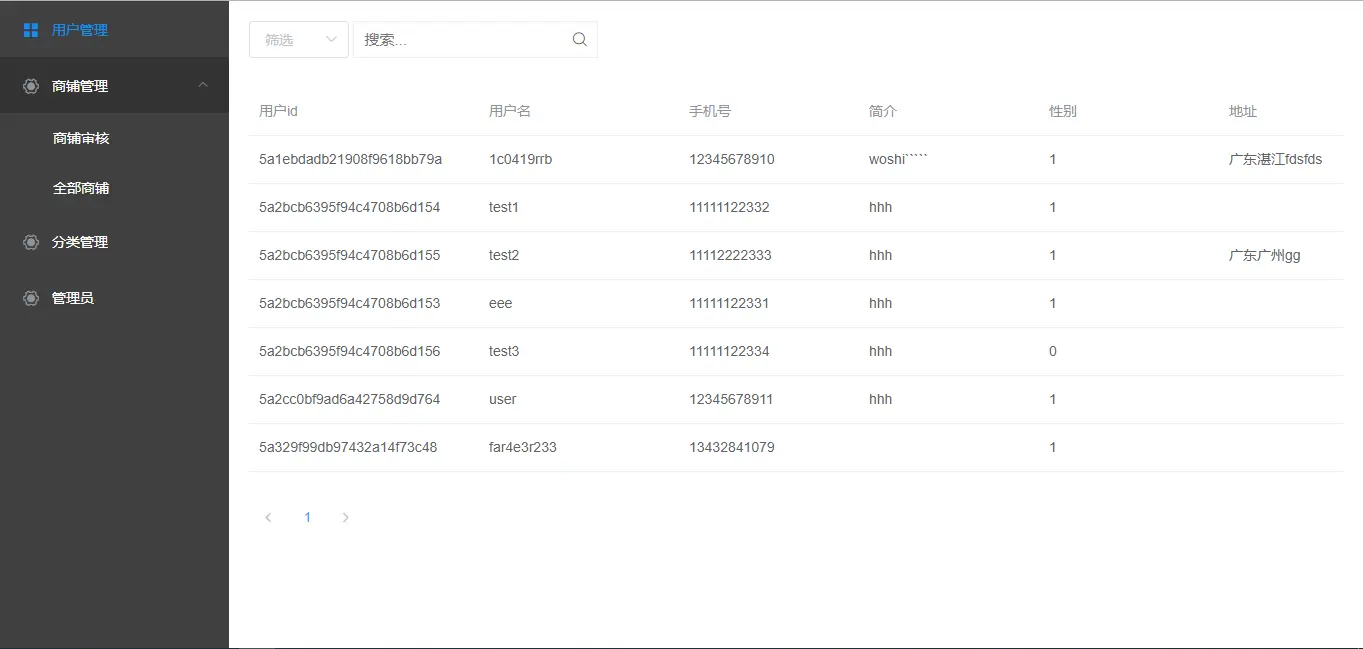Click phone number 13432841079
The width and height of the screenshot is (1363, 649).
732,447
